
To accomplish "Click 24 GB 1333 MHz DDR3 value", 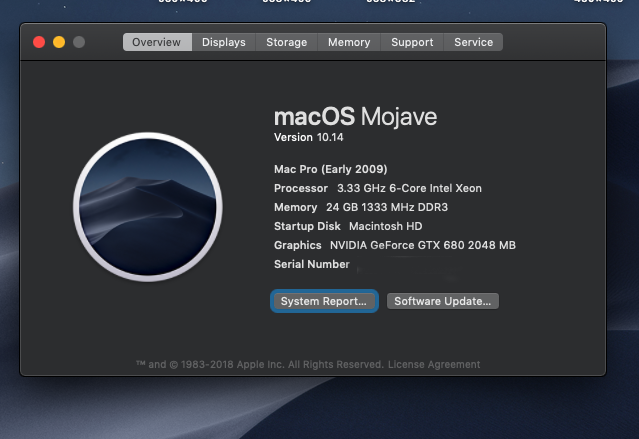I will [387, 207].
